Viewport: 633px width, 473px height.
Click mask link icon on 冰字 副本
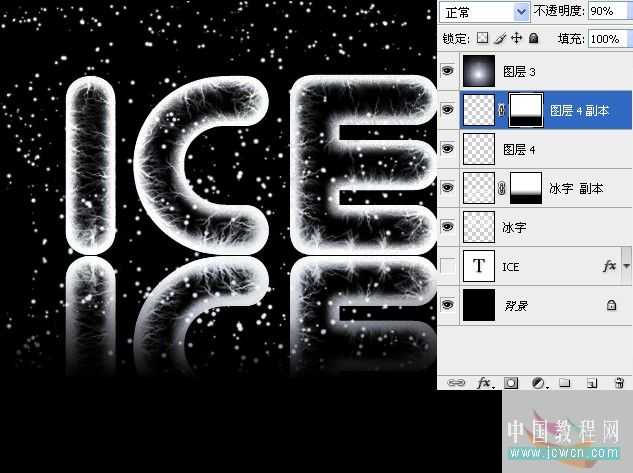502,188
